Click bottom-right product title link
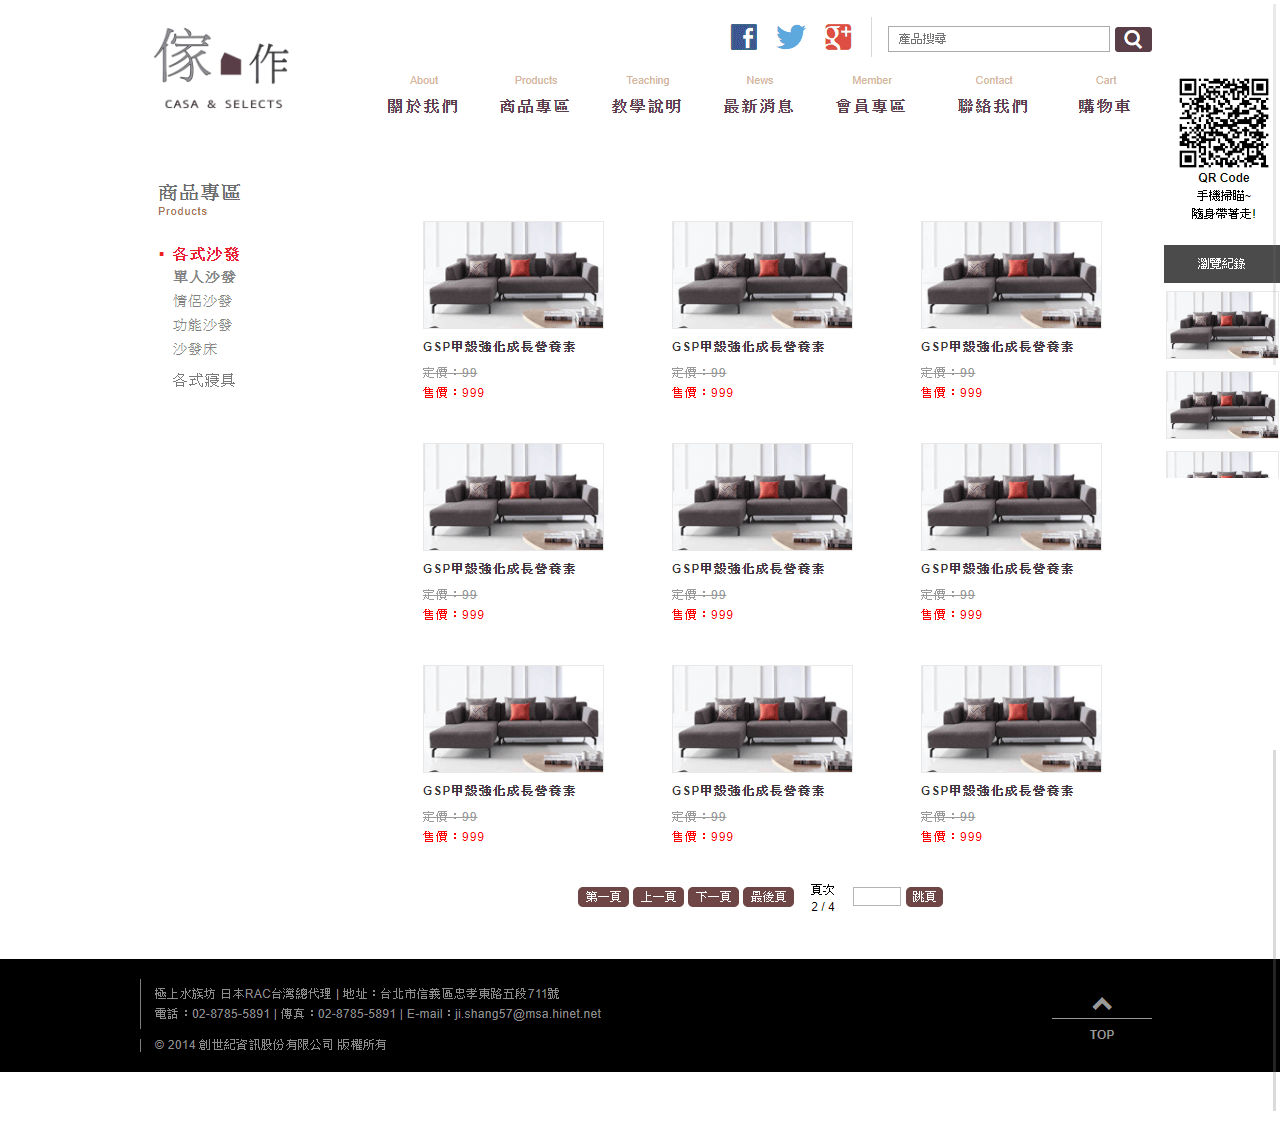Screen dimensions: 1280x1122 point(997,791)
